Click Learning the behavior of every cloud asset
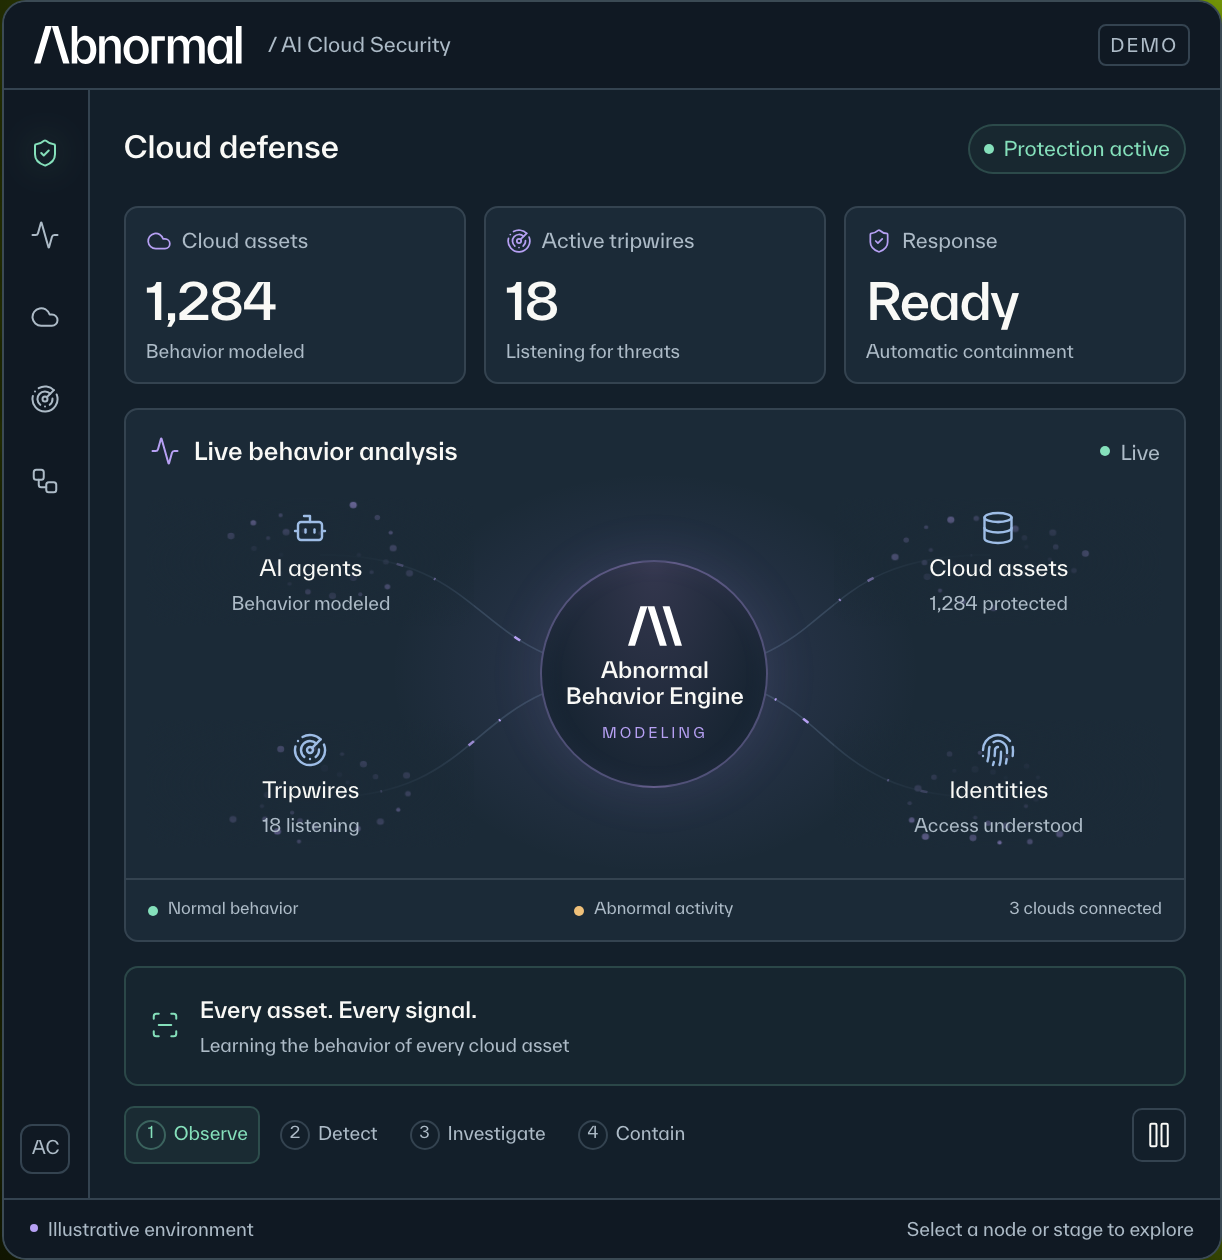Screen dimensions: 1222x1260 384,1045
